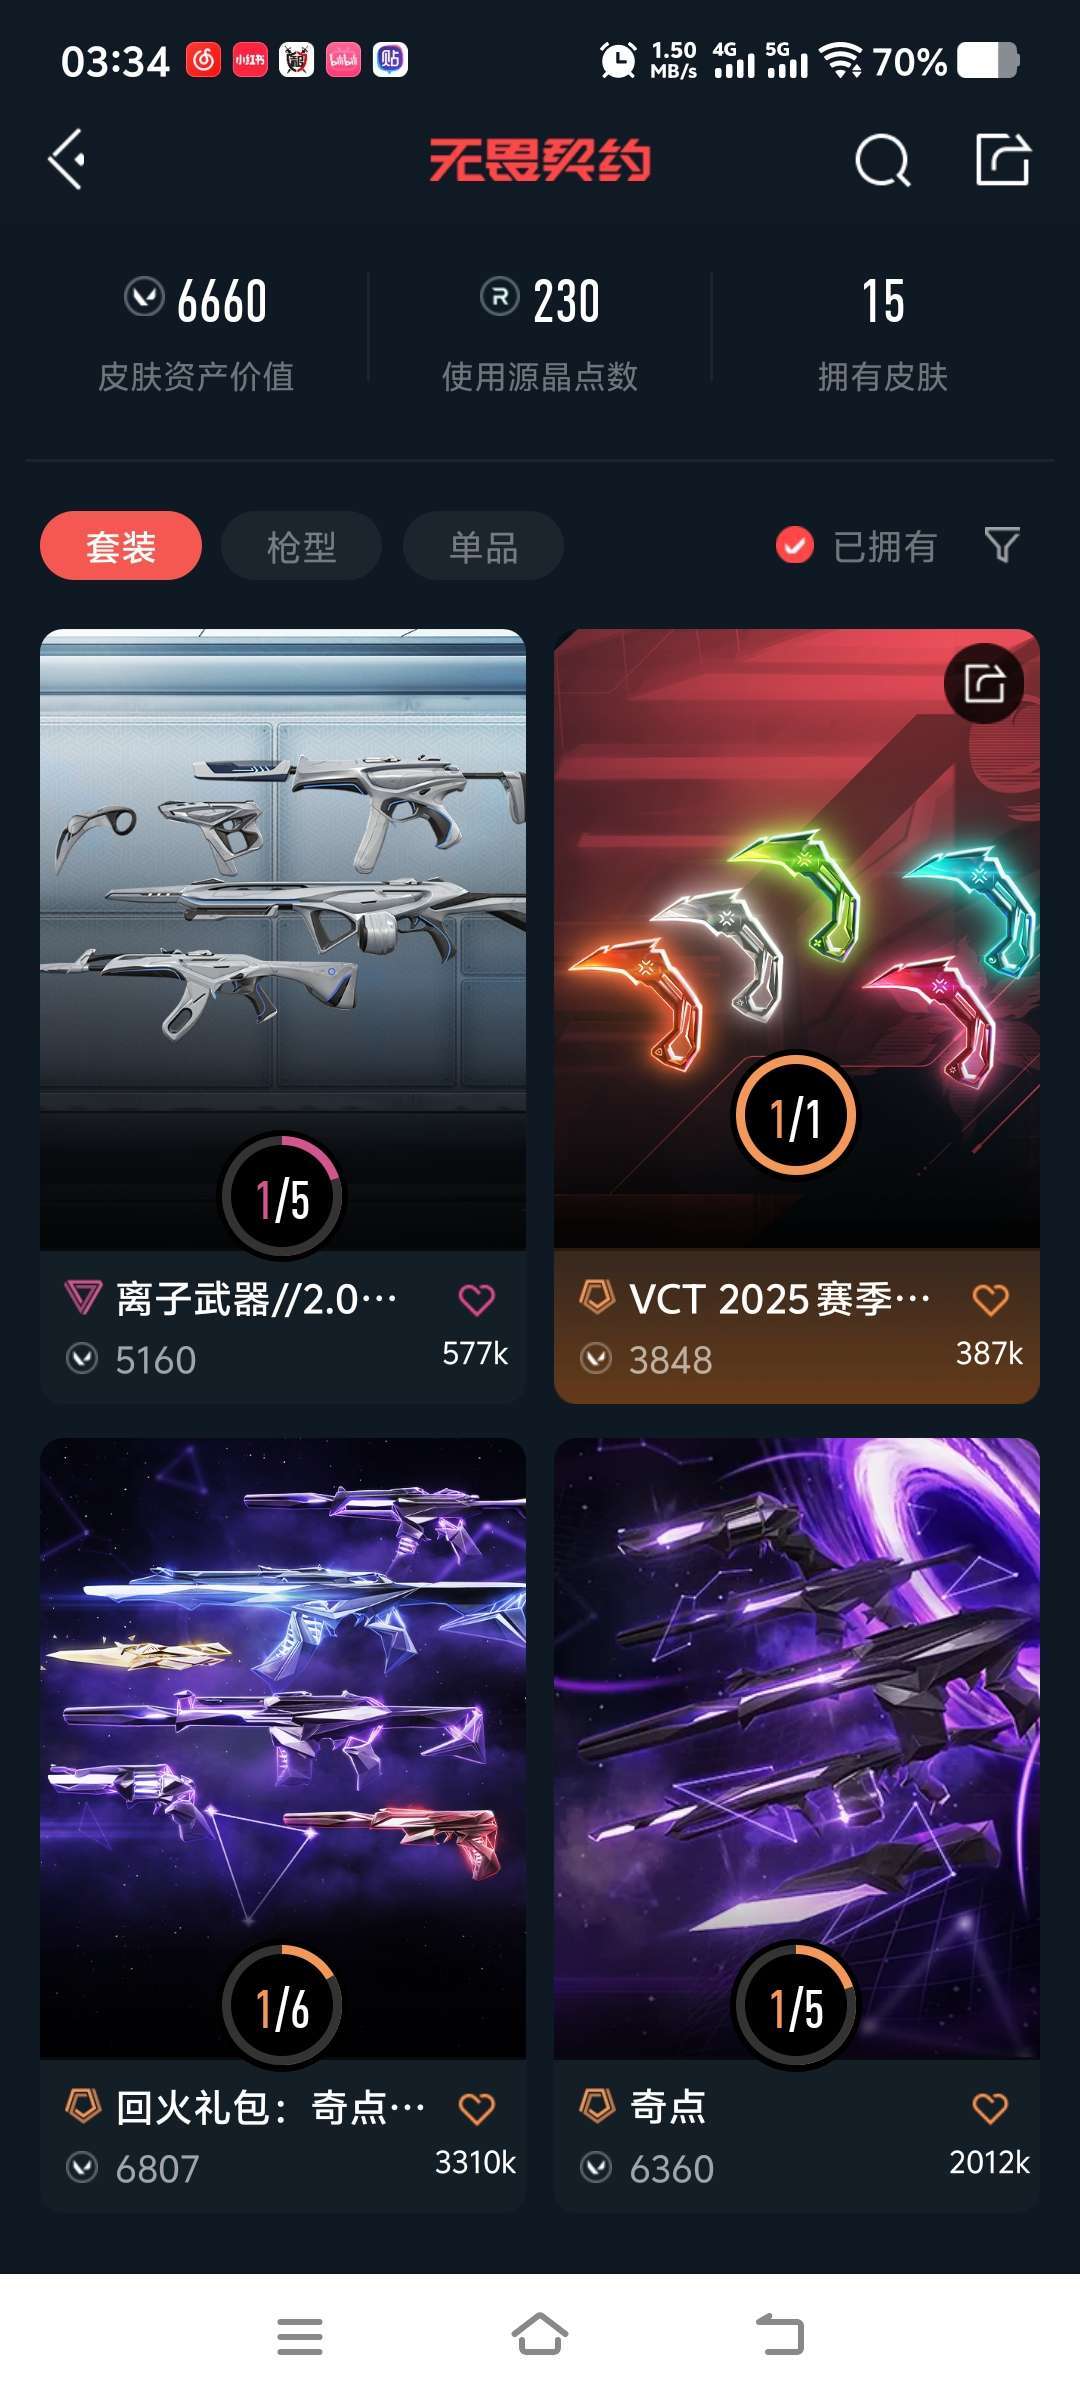Tap the 1/6 progress ring on 回火礼包
The width and height of the screenshot is (1080, 2400).
pos(282,2006)
